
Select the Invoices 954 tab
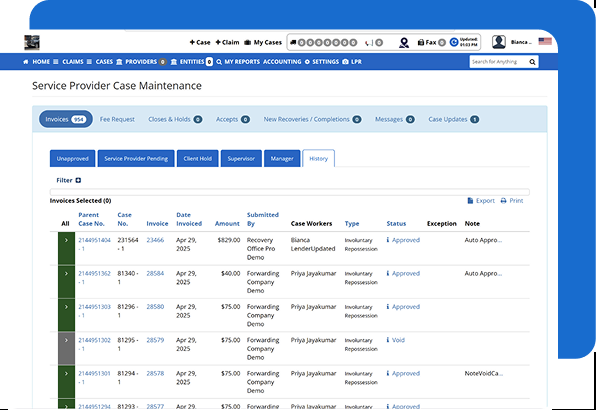[x=66, y=119]
